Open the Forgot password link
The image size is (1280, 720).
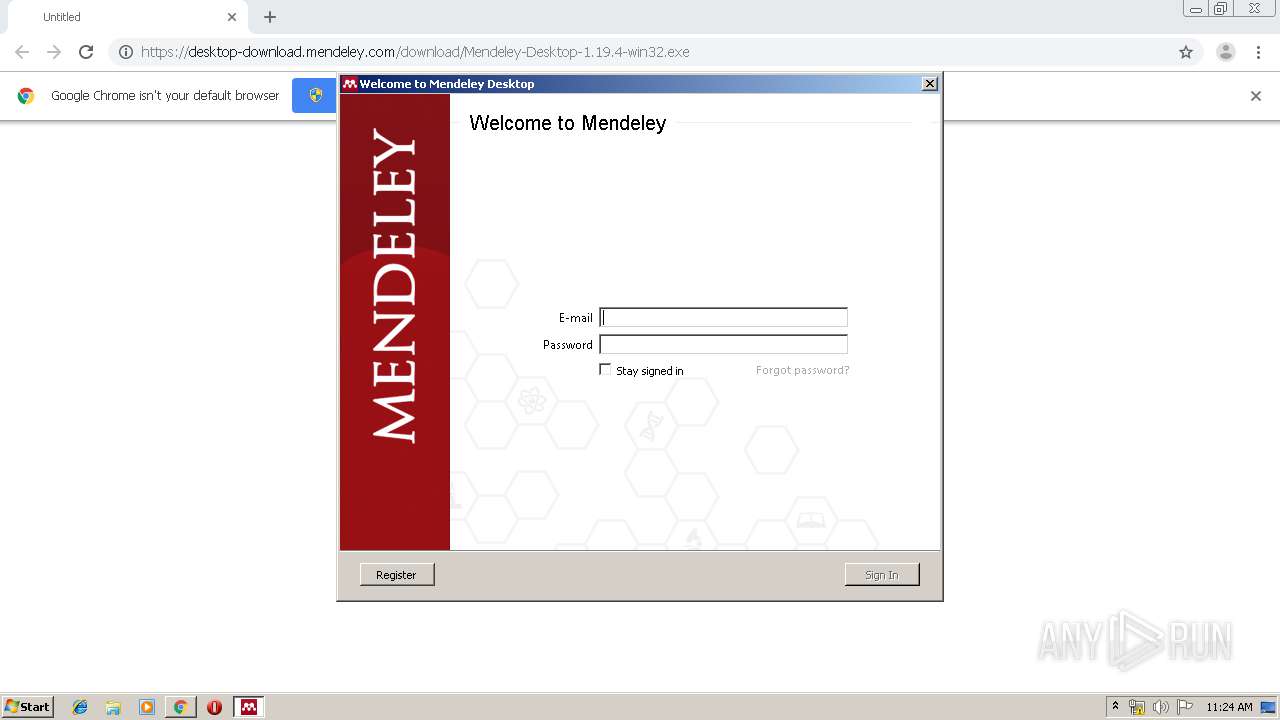(802, 370)
